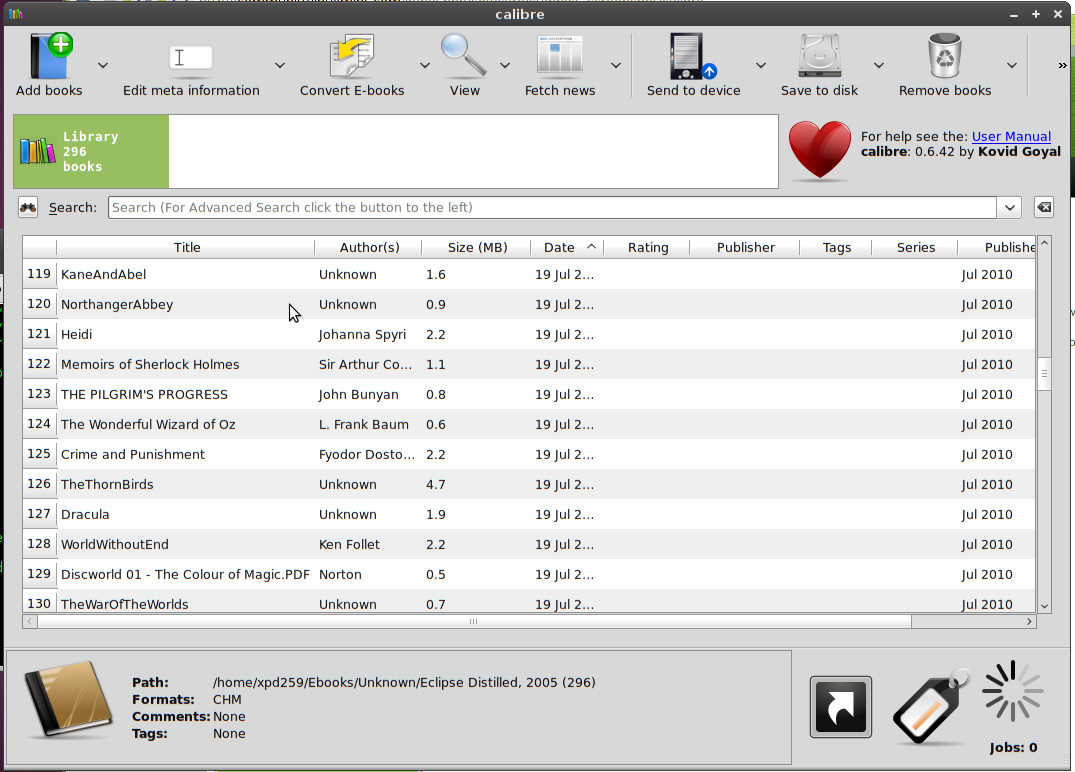Open the View magnifier tool
This screenshot has width=1075, height=772.
(x=464, y=57)
